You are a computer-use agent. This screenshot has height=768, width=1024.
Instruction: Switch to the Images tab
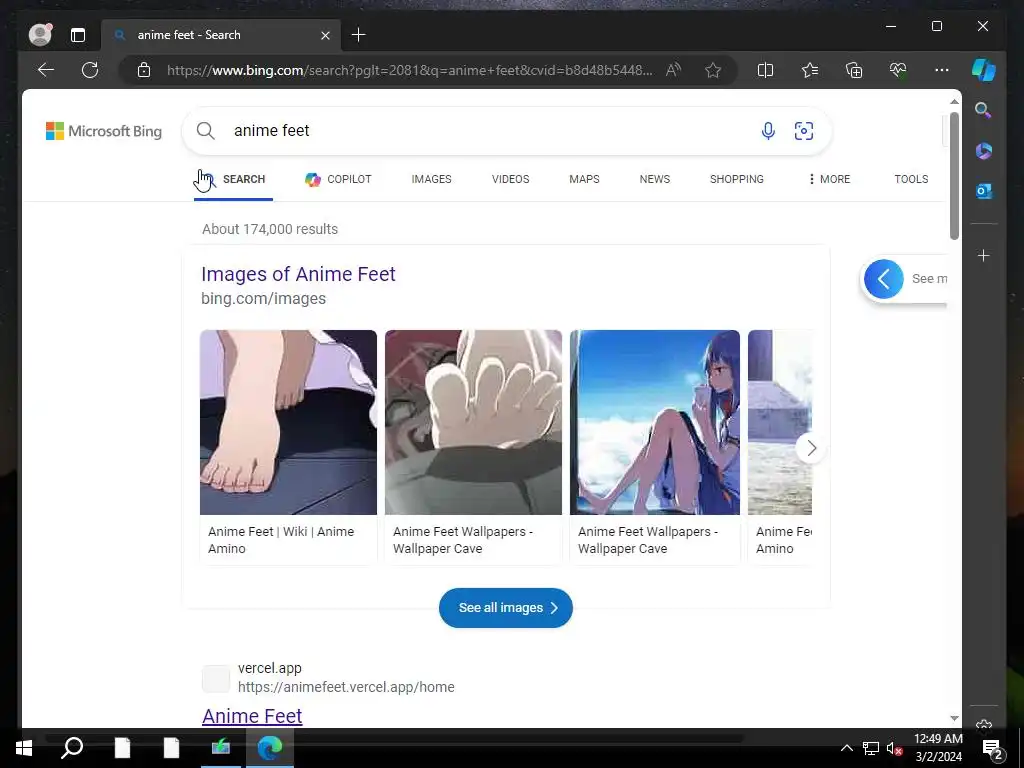pos(432,179)
